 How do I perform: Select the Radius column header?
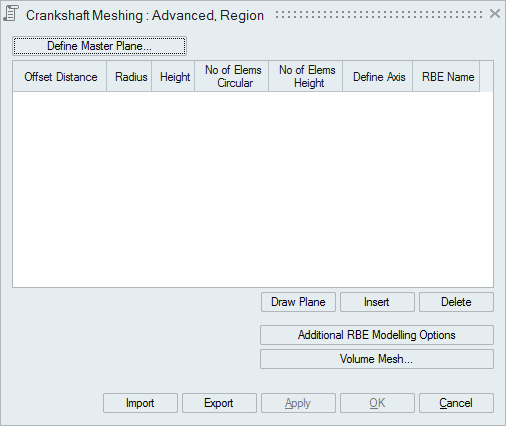pos(129,77)
